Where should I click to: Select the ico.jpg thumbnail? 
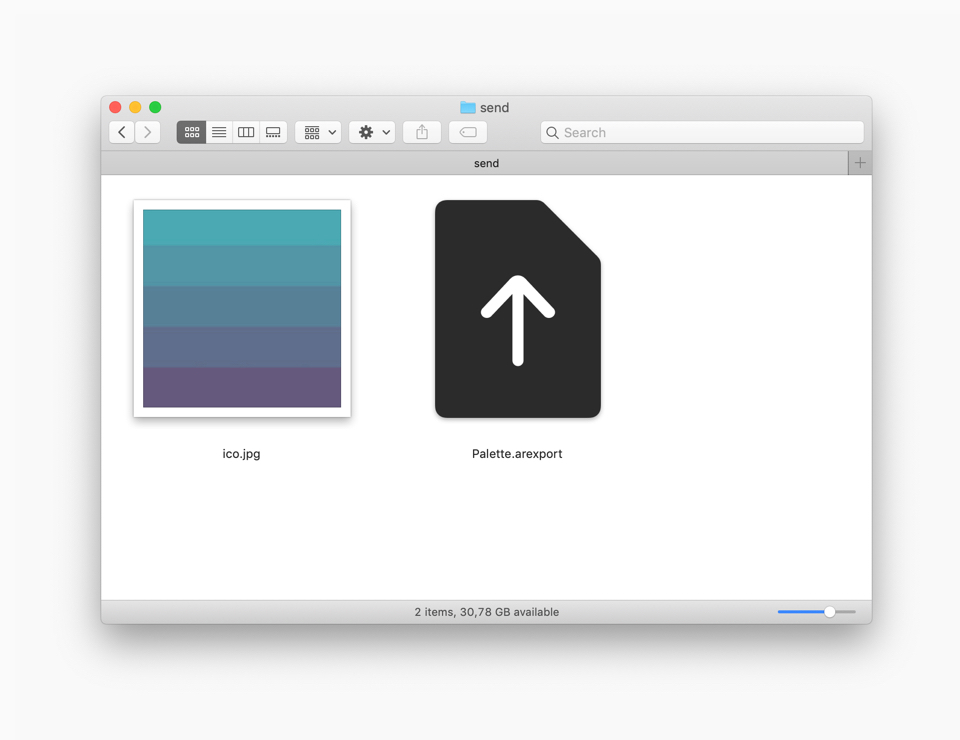click(242, 308)
